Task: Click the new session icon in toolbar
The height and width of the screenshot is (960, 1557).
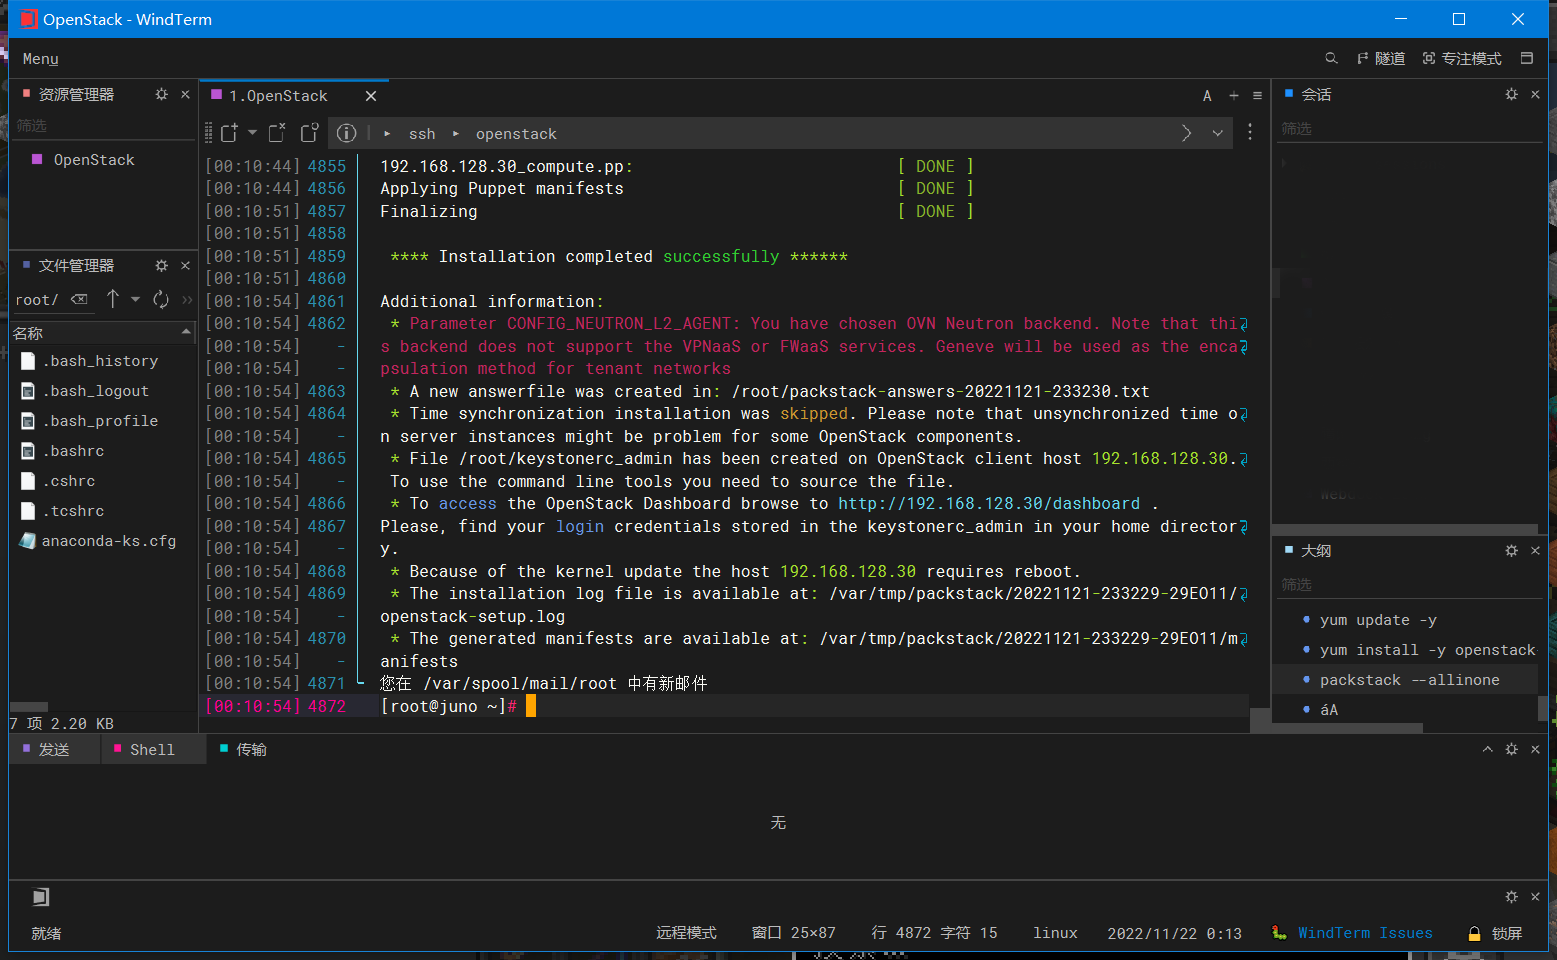Action: tap(230, 133)
